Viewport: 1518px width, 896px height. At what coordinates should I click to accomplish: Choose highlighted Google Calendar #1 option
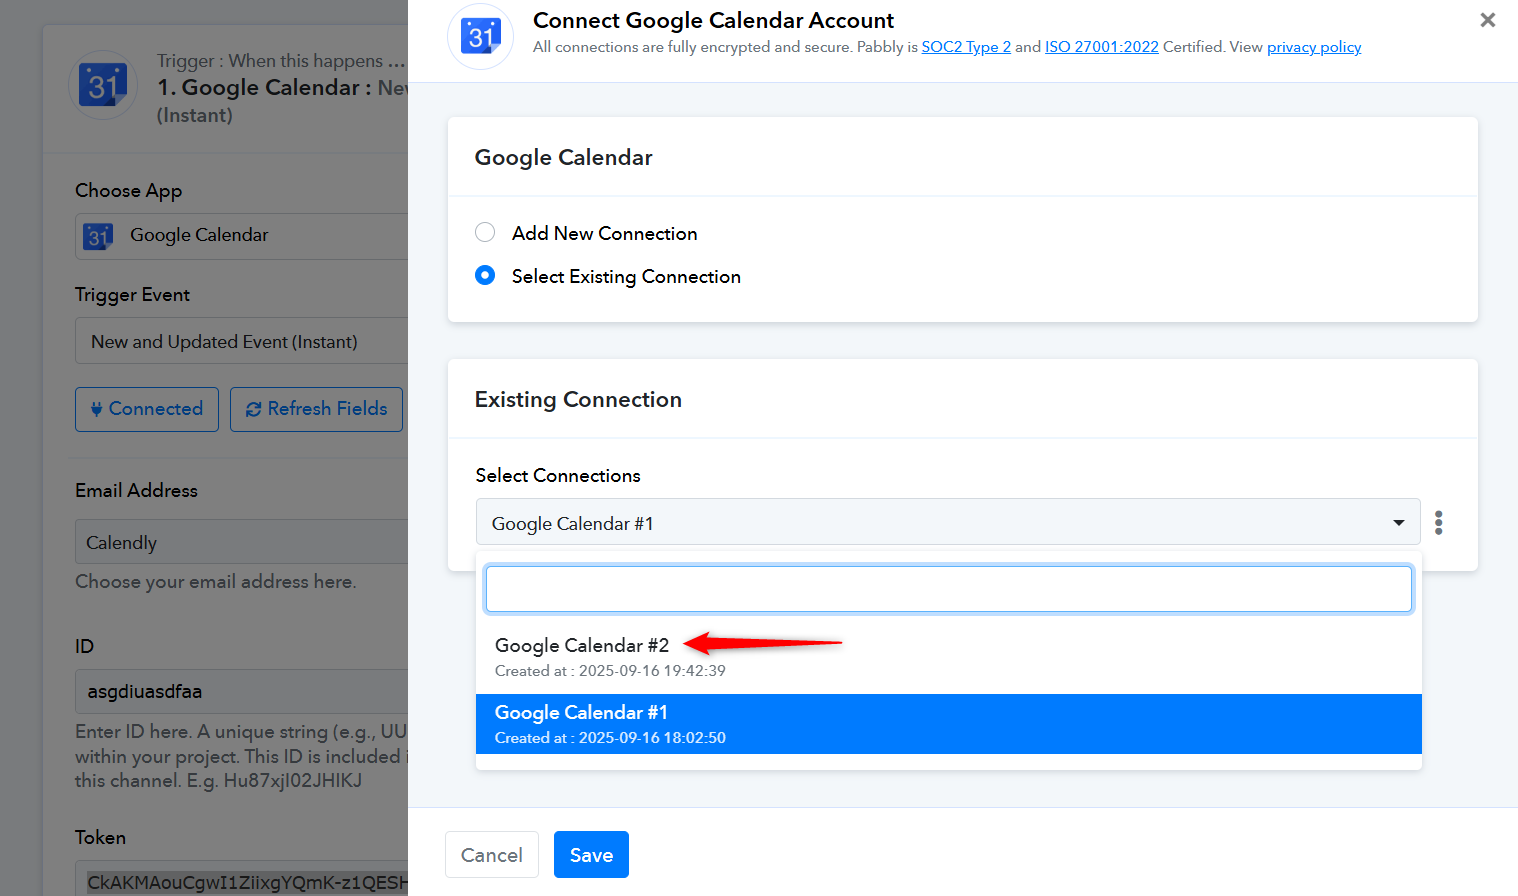(x=948, y=724)
